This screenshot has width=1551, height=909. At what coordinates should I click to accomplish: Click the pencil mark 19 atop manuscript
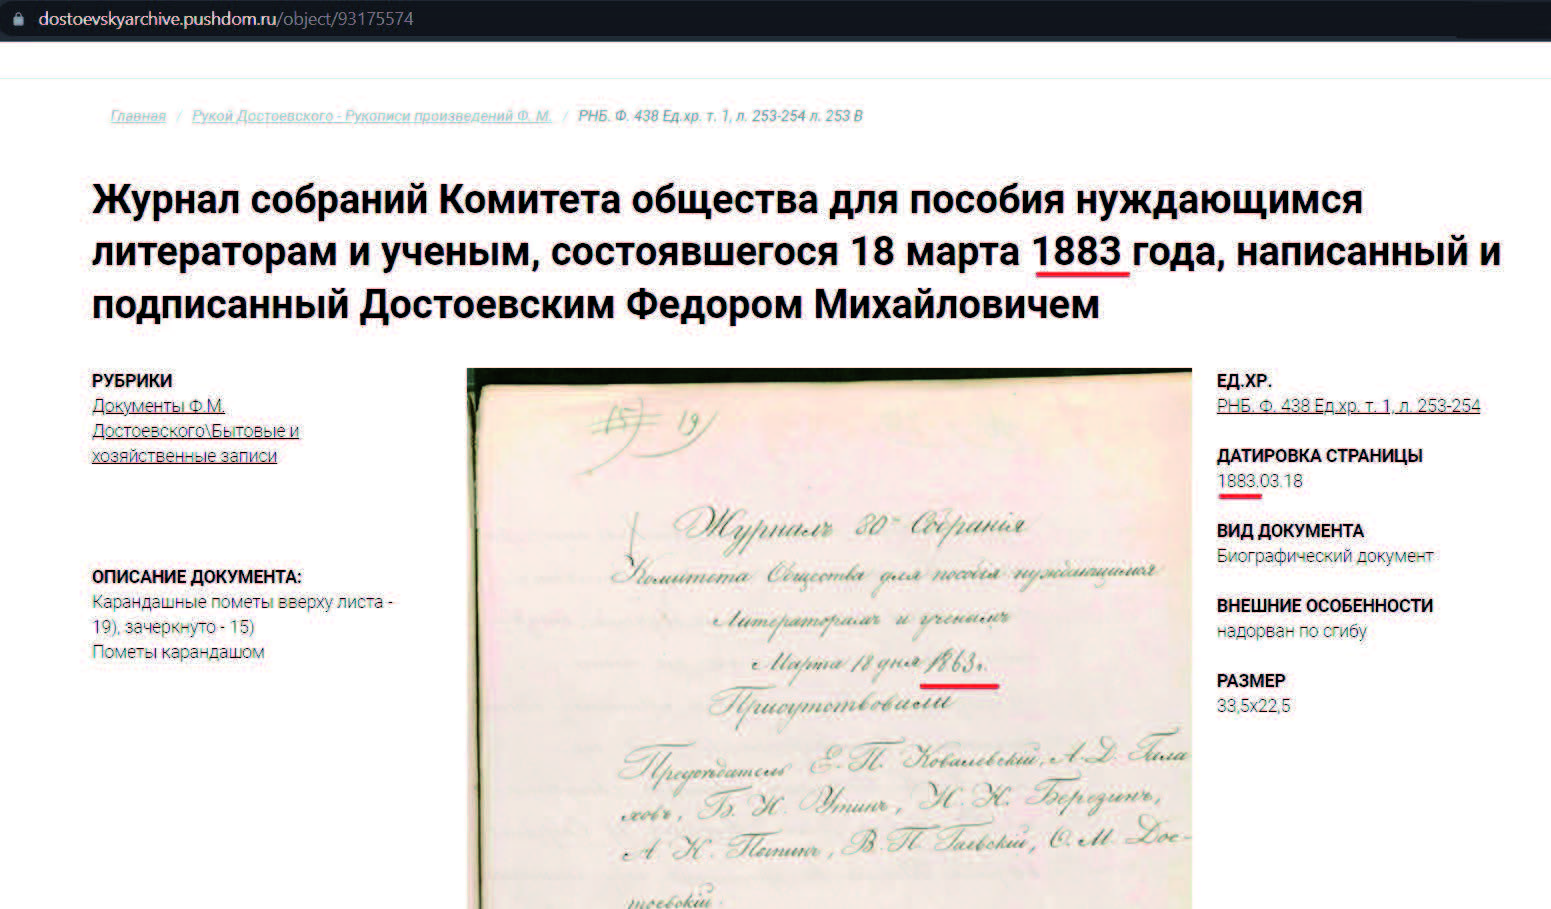click(x=688, y=423)
